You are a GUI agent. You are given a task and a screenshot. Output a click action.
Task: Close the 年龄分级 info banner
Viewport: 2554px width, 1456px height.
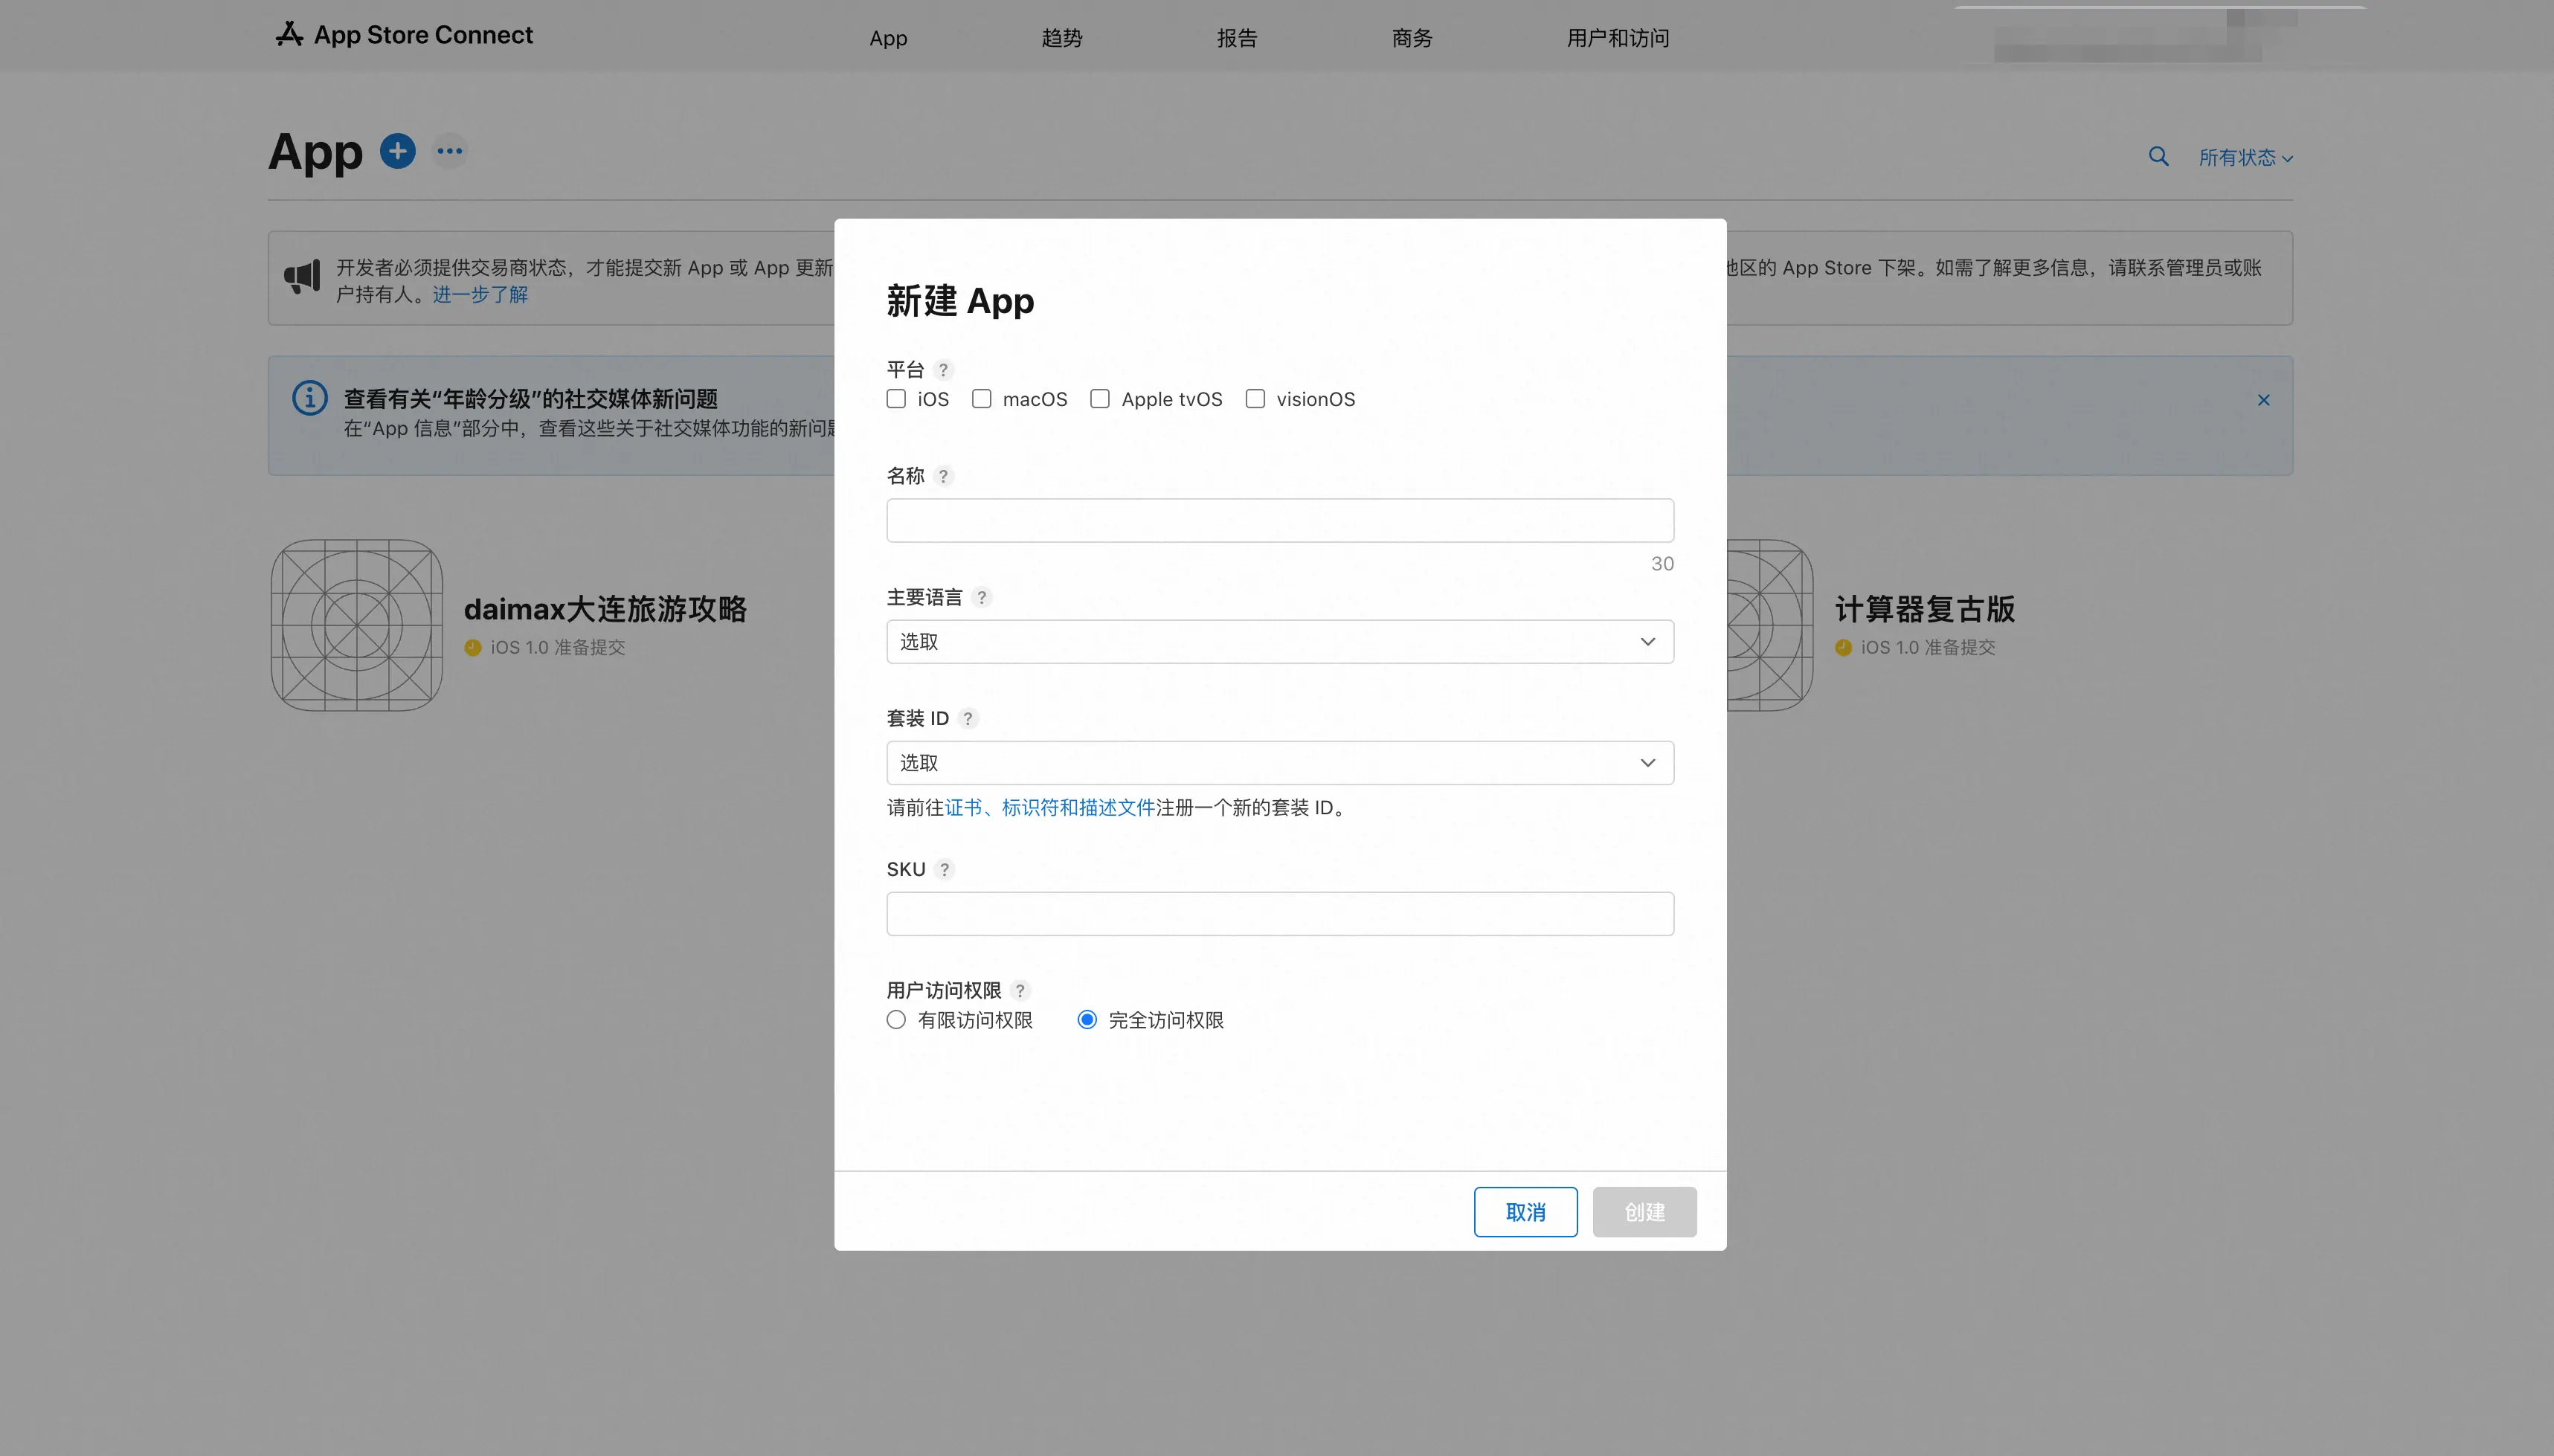(2264, 400)
